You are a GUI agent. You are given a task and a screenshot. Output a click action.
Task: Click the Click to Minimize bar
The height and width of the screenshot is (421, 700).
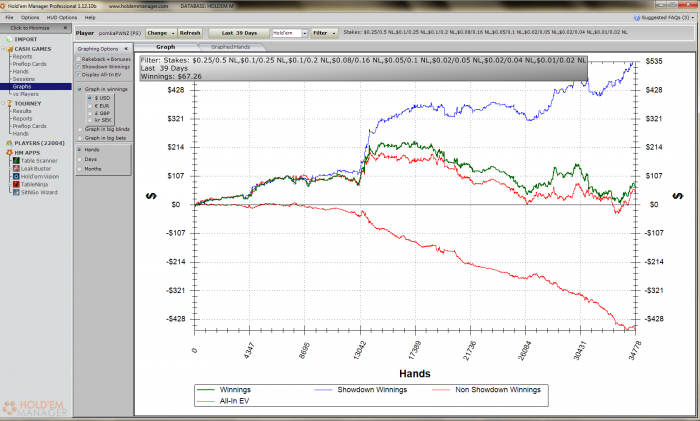36,28
